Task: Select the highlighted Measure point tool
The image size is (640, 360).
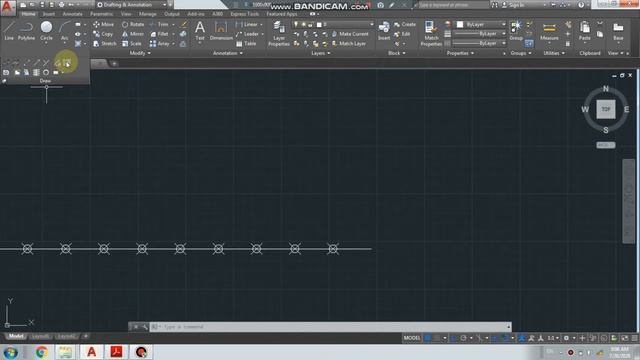Action: pyautogui.click(x=67, y=62)
